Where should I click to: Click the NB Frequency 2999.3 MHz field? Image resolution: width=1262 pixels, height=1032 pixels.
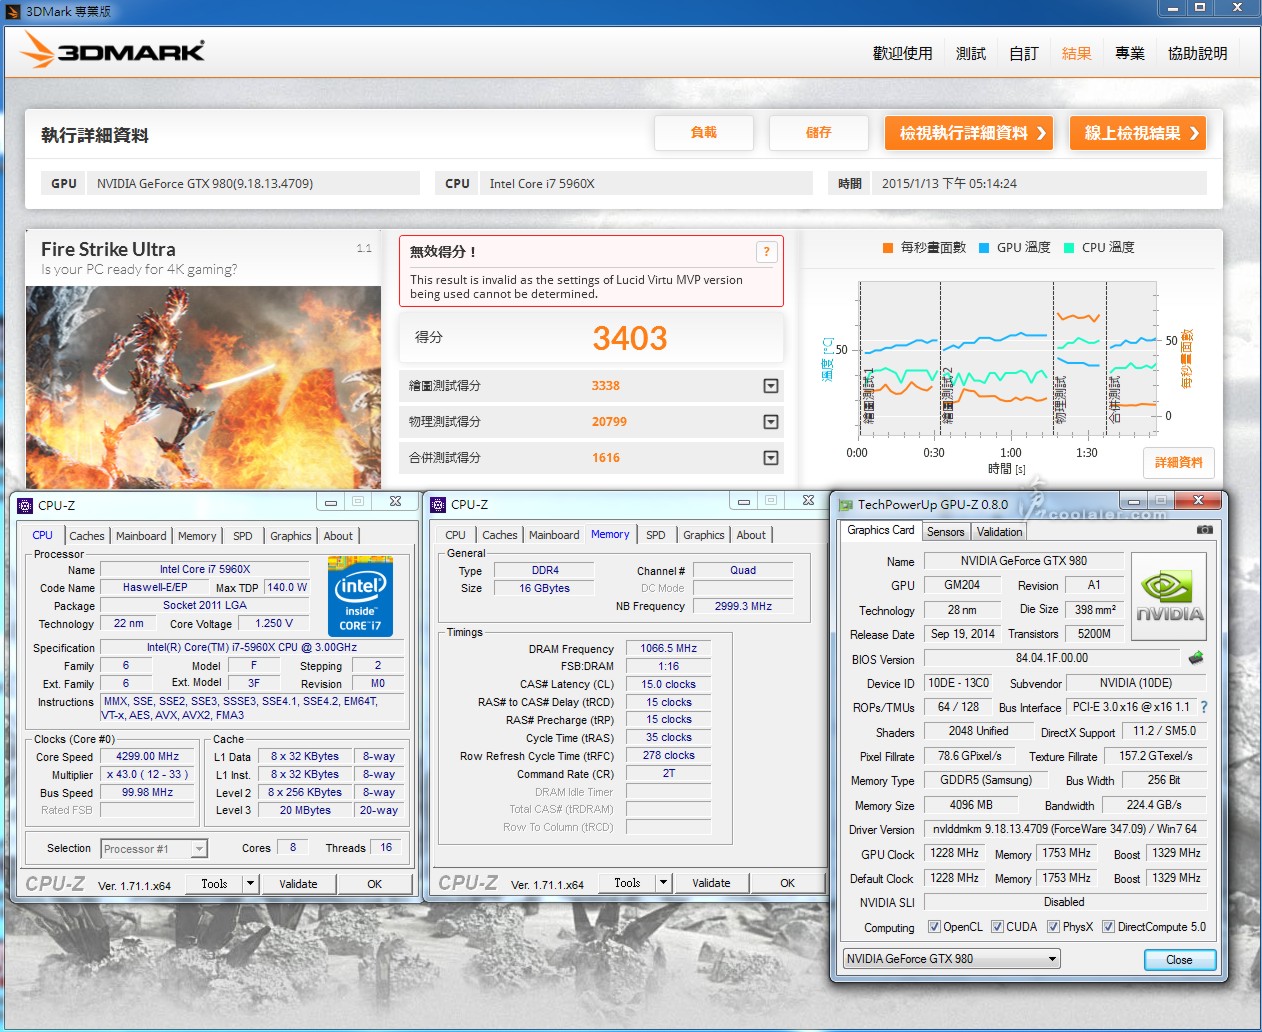pyautogui.click(x=743, y=606)
